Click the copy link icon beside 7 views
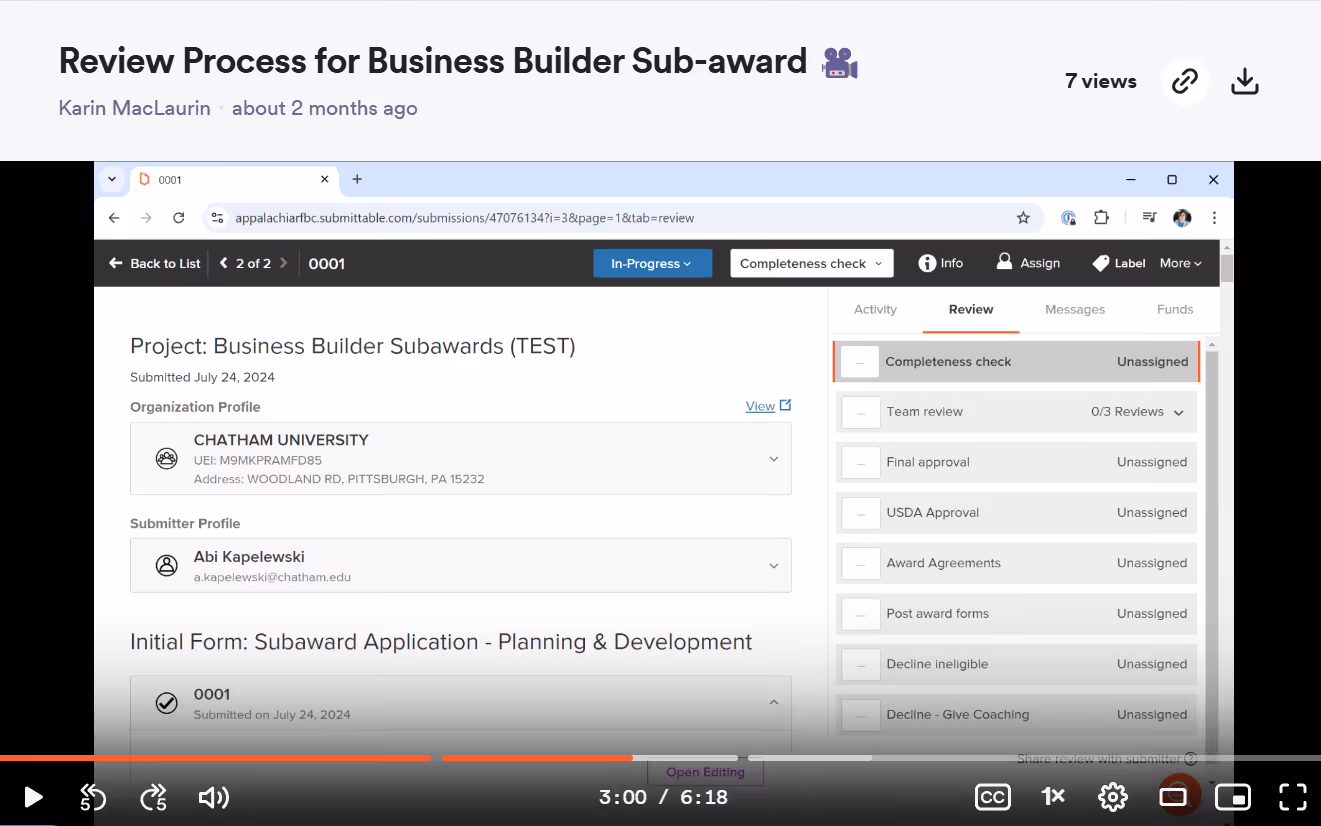 click(x=1184, y=81)
